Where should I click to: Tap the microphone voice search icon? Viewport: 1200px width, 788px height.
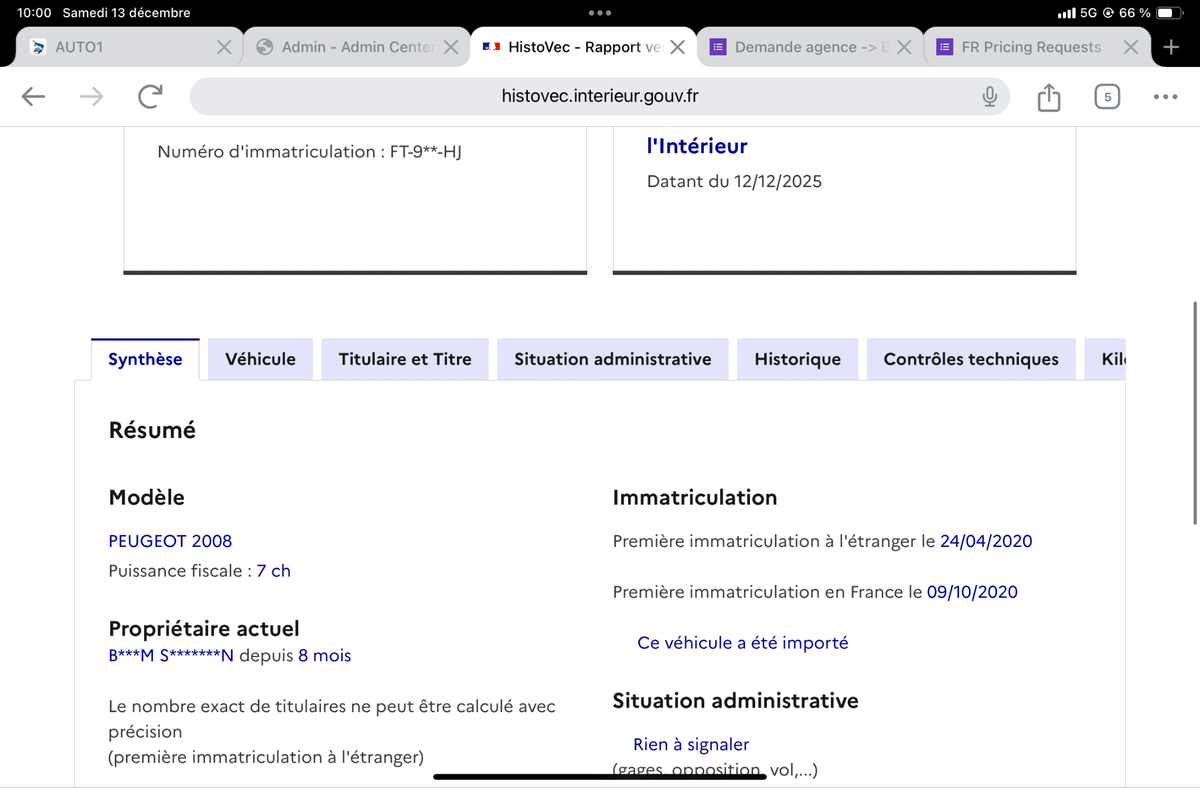[x=990, y=96]
